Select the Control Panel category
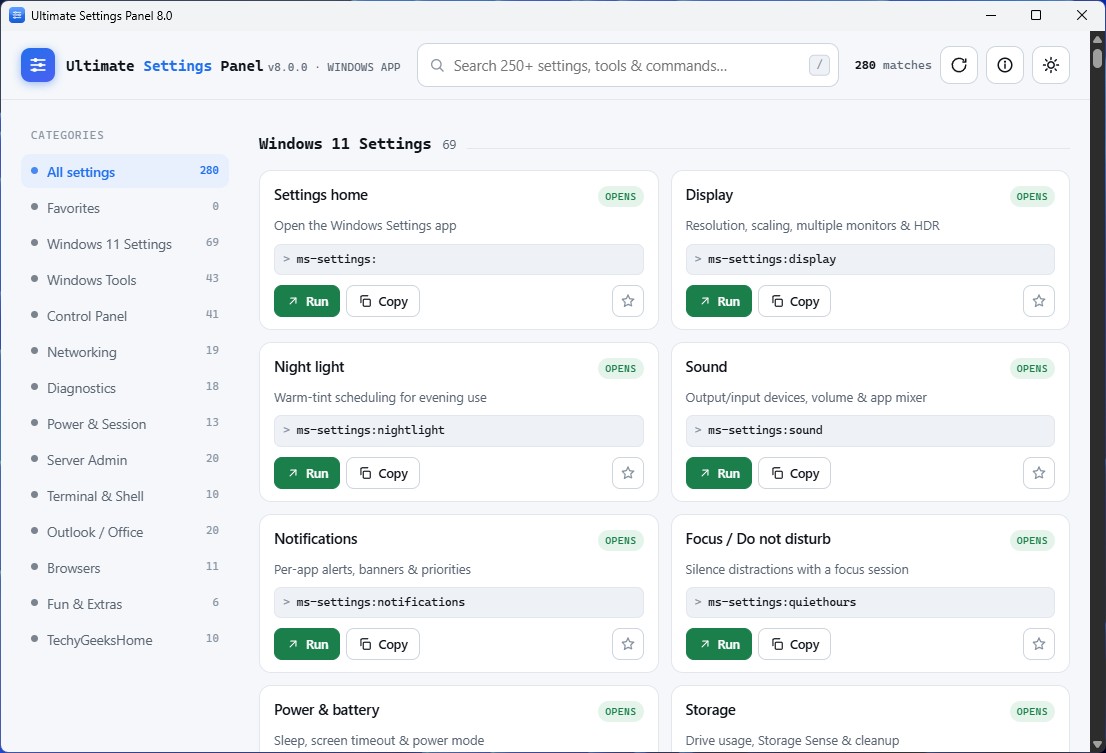This screenshot has height=753, width=1106. [125, 315]
